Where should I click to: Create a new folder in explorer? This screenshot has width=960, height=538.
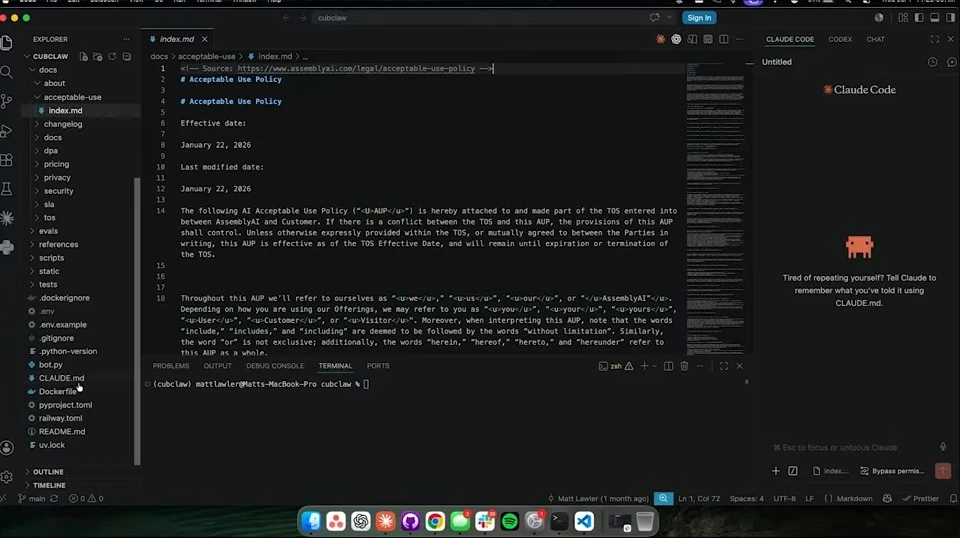click(97, 56)
